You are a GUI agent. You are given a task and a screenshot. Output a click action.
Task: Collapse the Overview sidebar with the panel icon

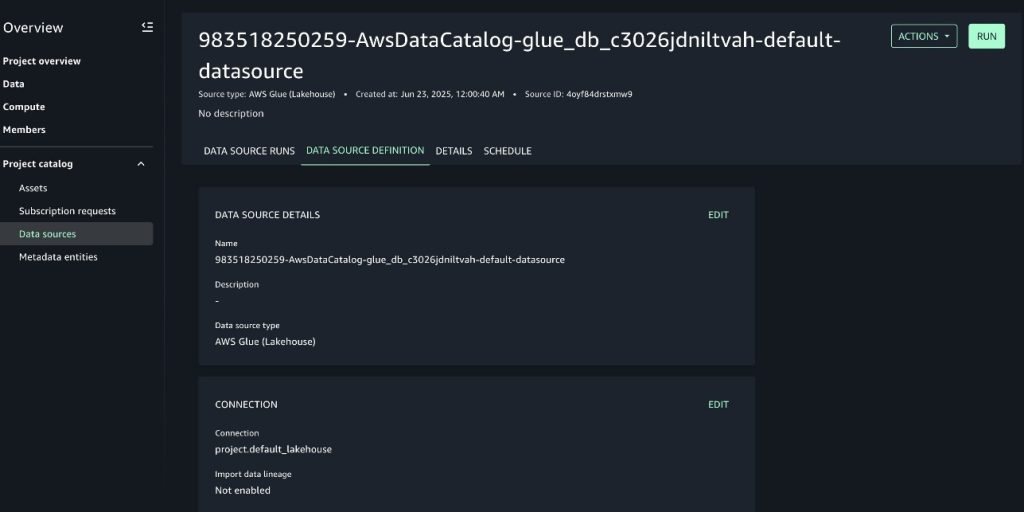[x=148, y=27]
